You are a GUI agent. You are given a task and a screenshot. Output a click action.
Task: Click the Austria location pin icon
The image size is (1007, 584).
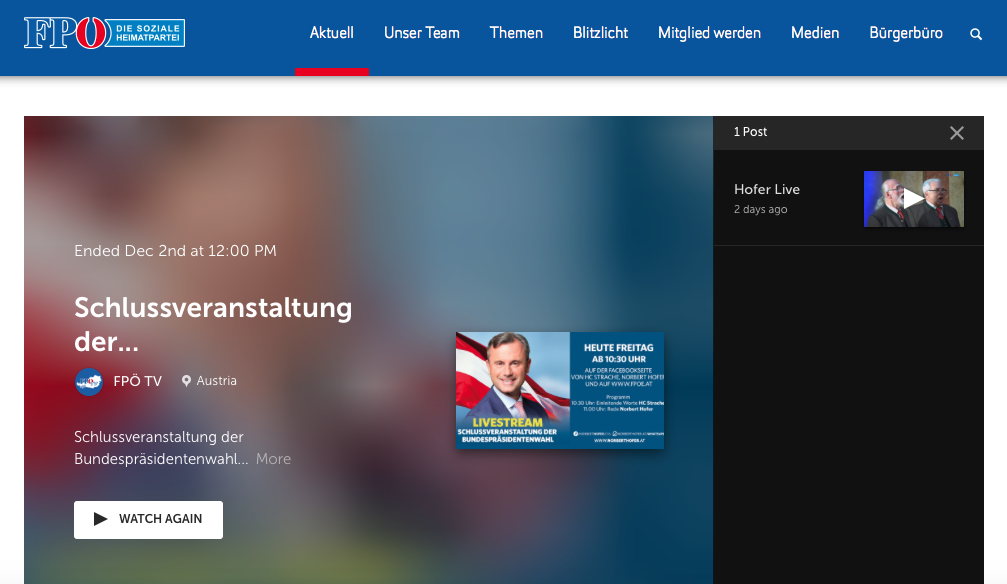tap(186, 381)
